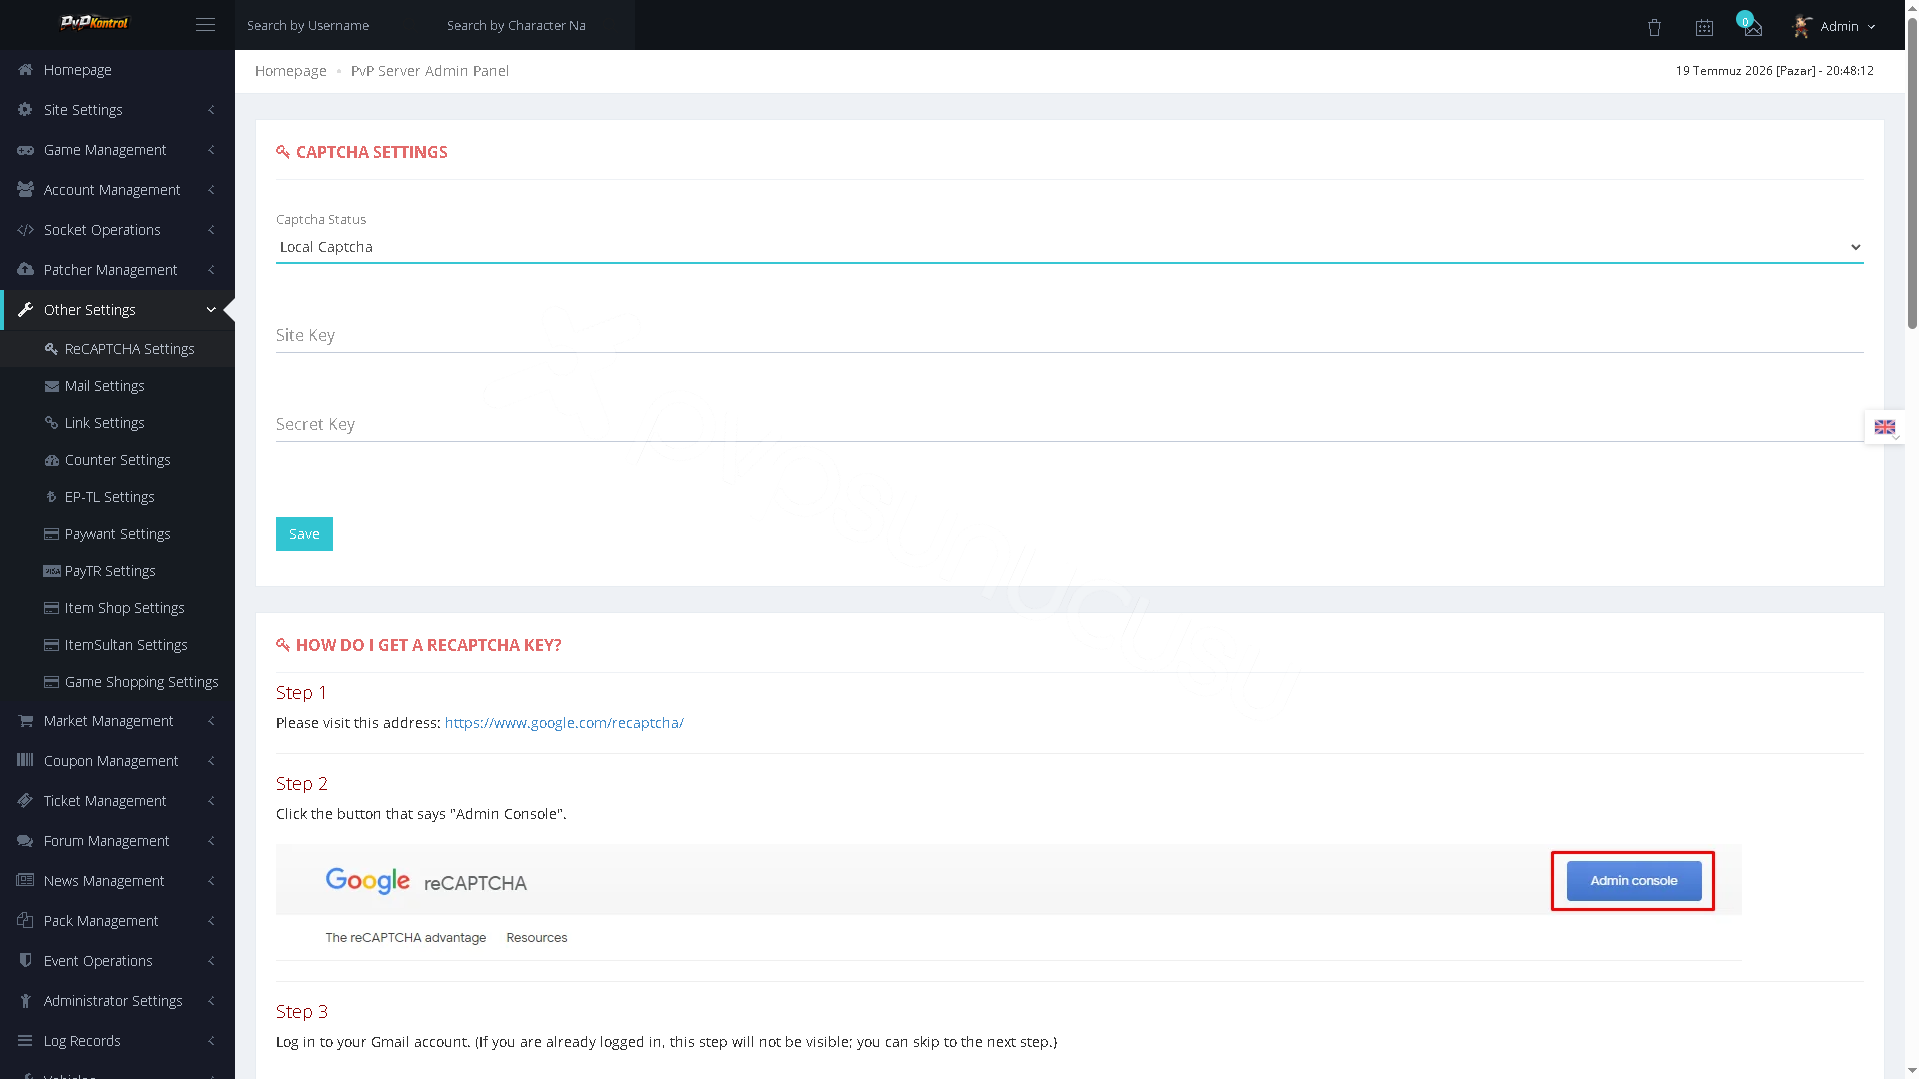This screenshot has width=1919, height=1079.
Task: Click the PvPKontrol logo
Action: [x=95, y=22]
